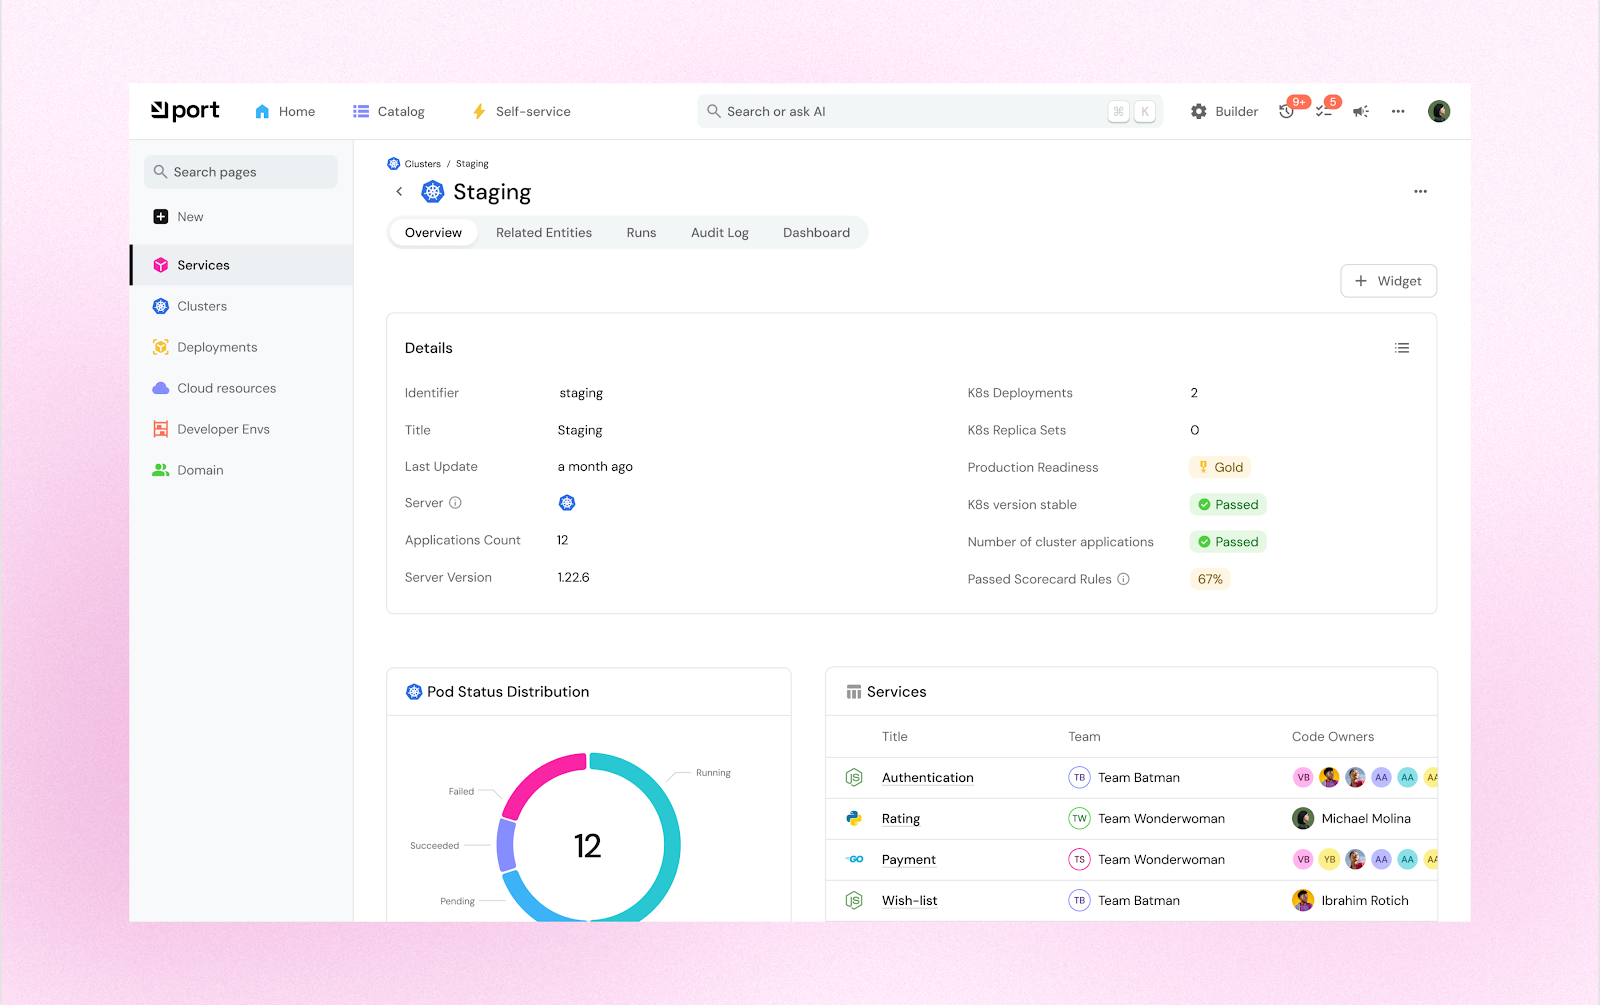Image resolution: width=1600 pixels, height=1005 pixels.
Task: Open the Deployments section from the sidebar
Action: pyautogui.click(x=216, y=347)
